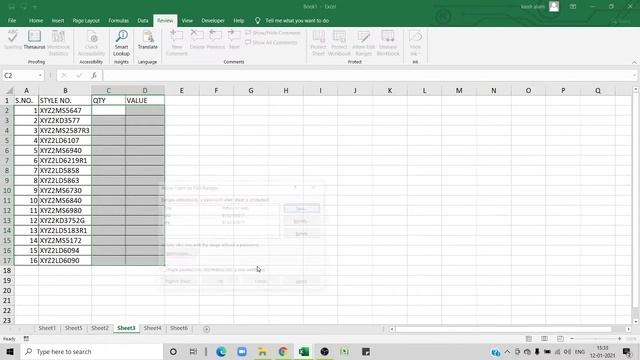Open the Translate tool
This screenshot has height=360, width=640.
click(147, 40)
